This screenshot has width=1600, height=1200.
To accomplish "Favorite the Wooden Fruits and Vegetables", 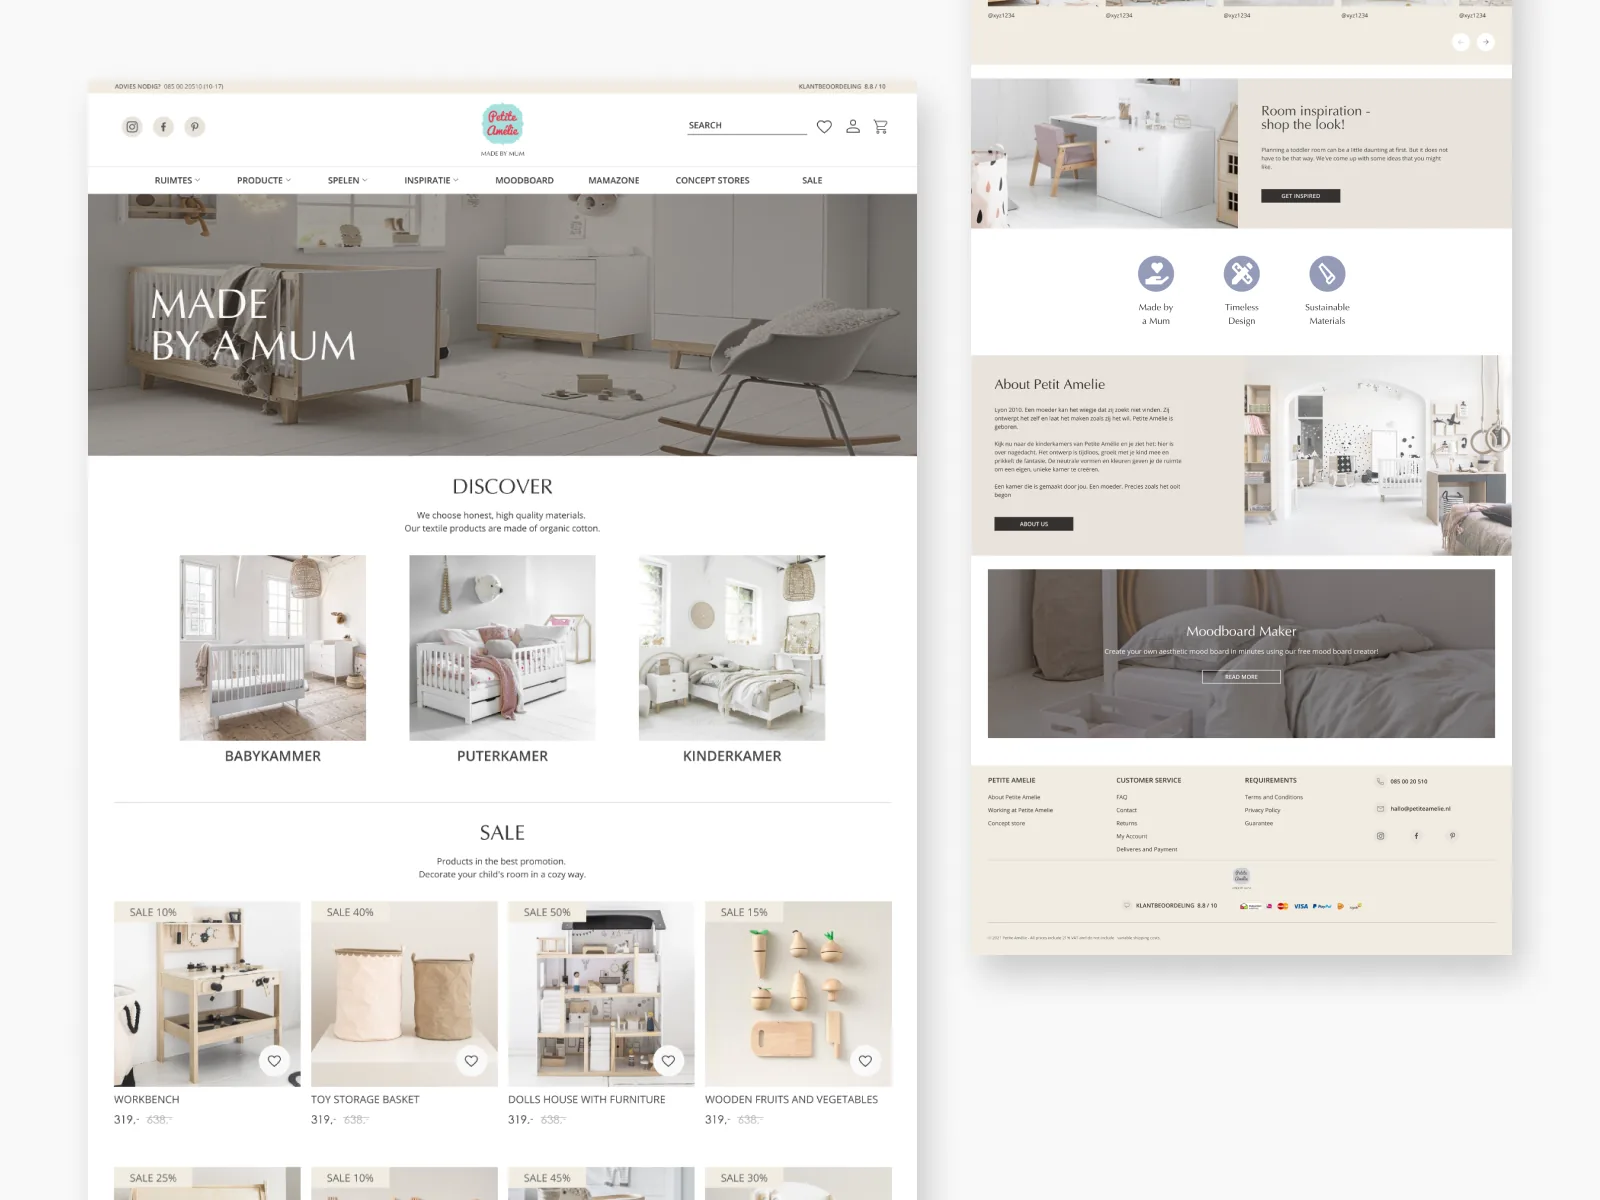I will 865,1061.
